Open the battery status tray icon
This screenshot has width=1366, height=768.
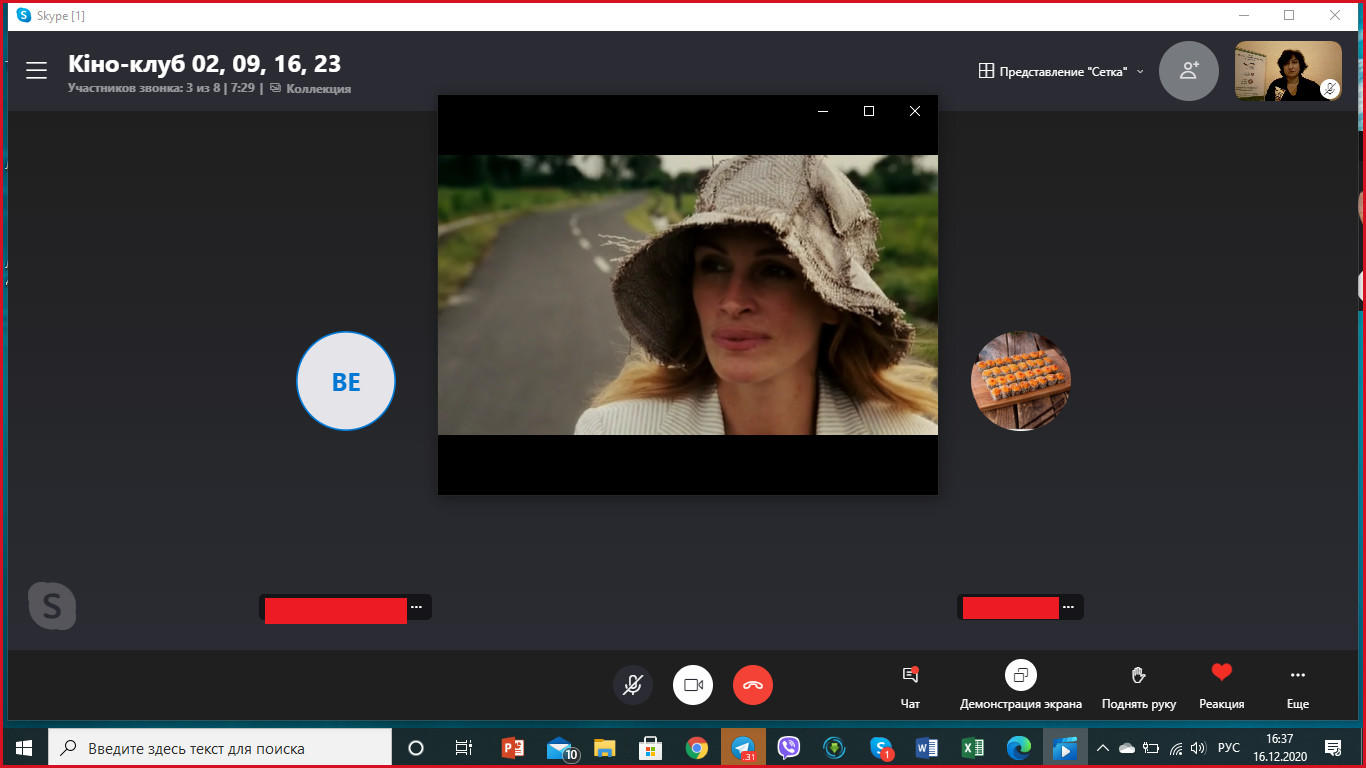point(1151,747)
